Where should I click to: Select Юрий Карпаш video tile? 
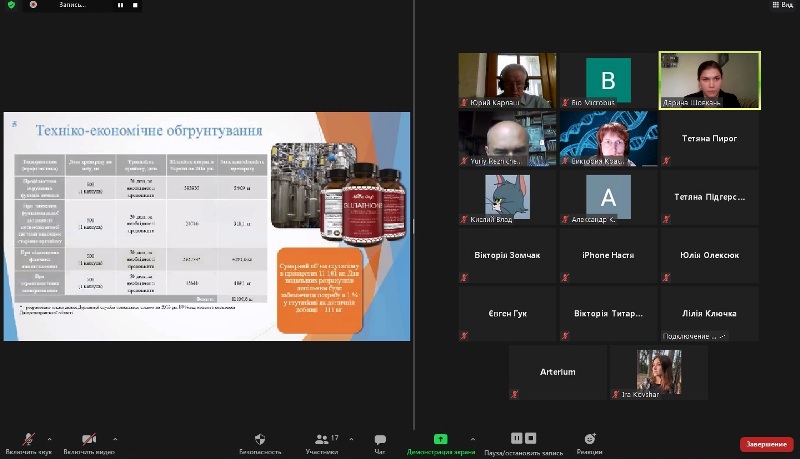pos(507,80)
